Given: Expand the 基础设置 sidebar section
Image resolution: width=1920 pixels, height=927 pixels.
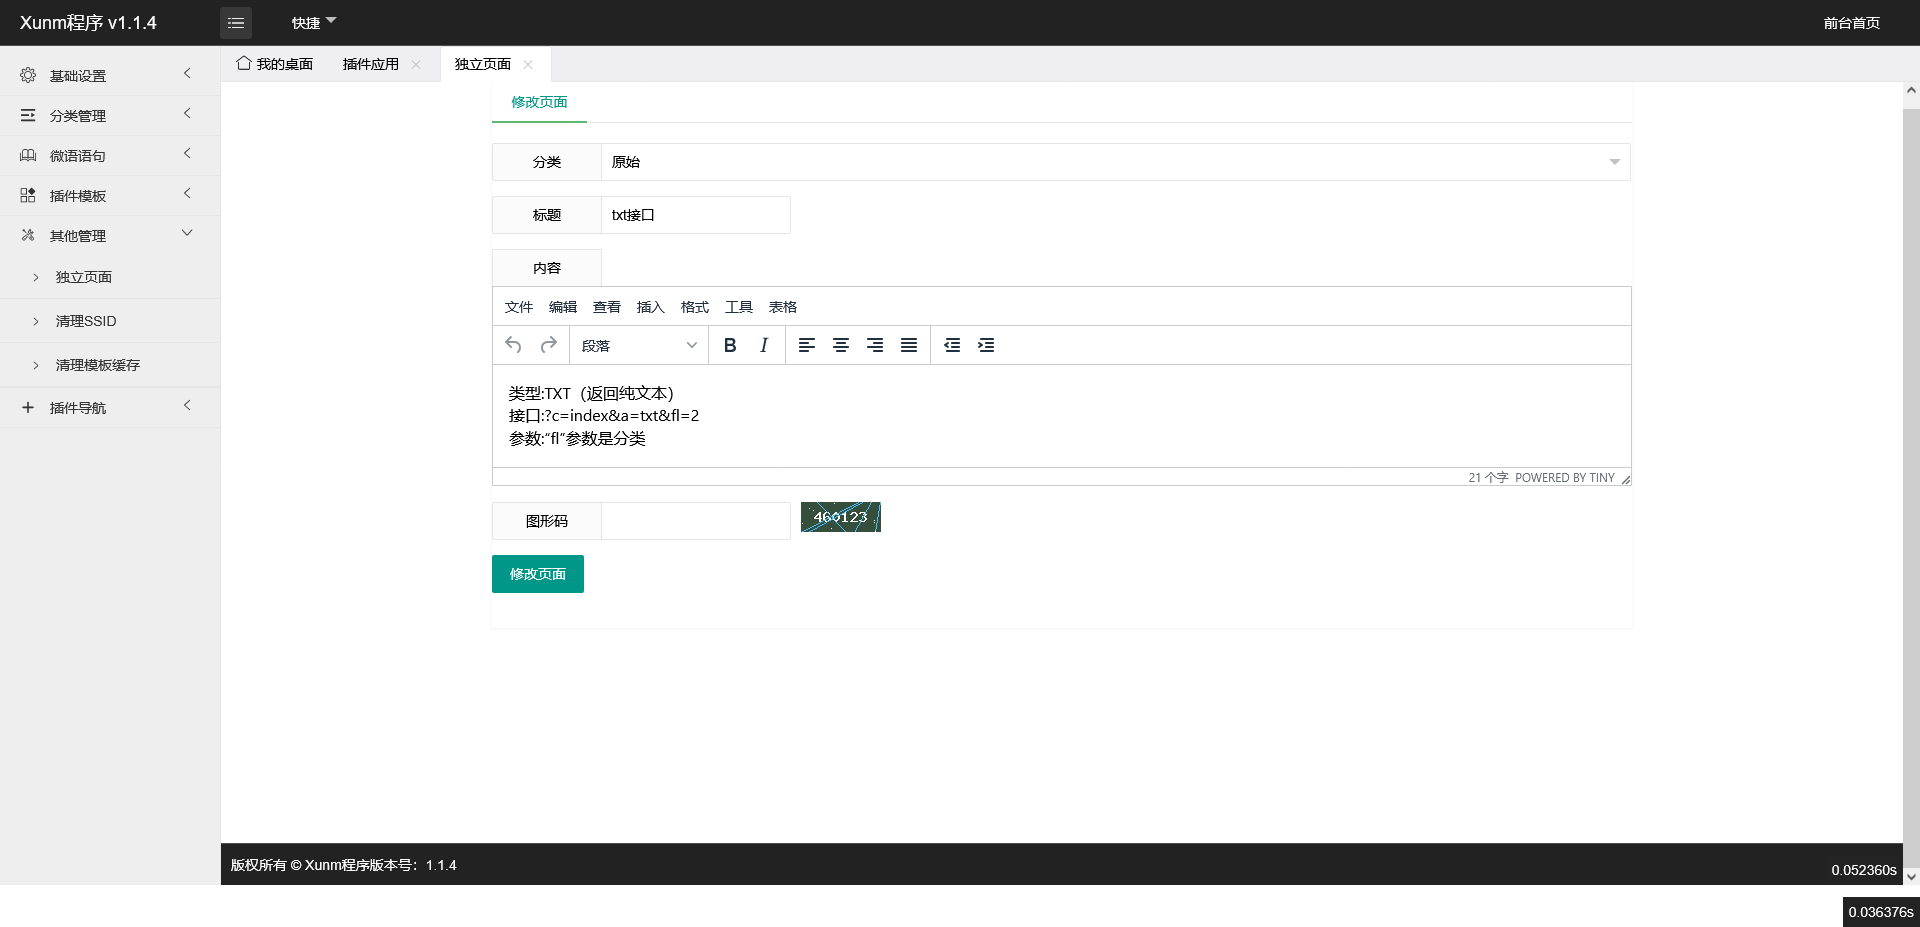Looking at the screenshot, I should point(110,75).
